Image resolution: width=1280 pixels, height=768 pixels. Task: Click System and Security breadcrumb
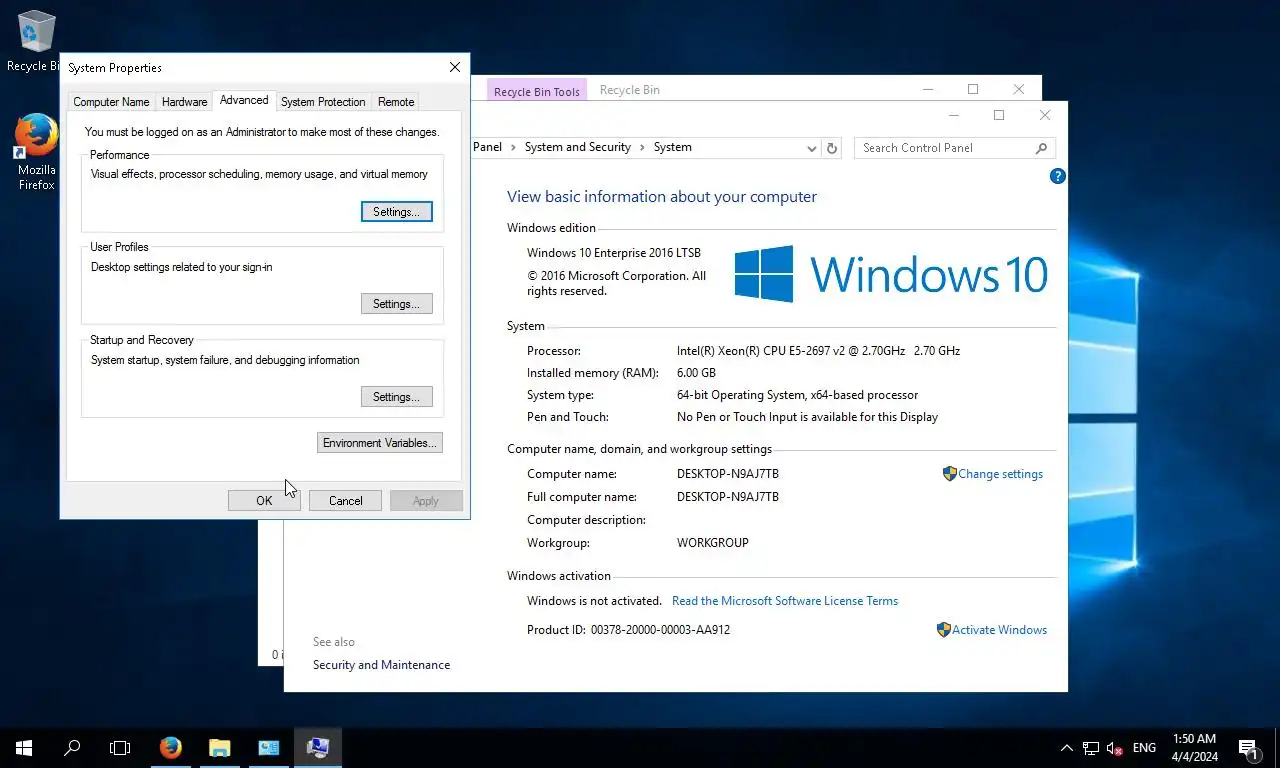(578, 147)
